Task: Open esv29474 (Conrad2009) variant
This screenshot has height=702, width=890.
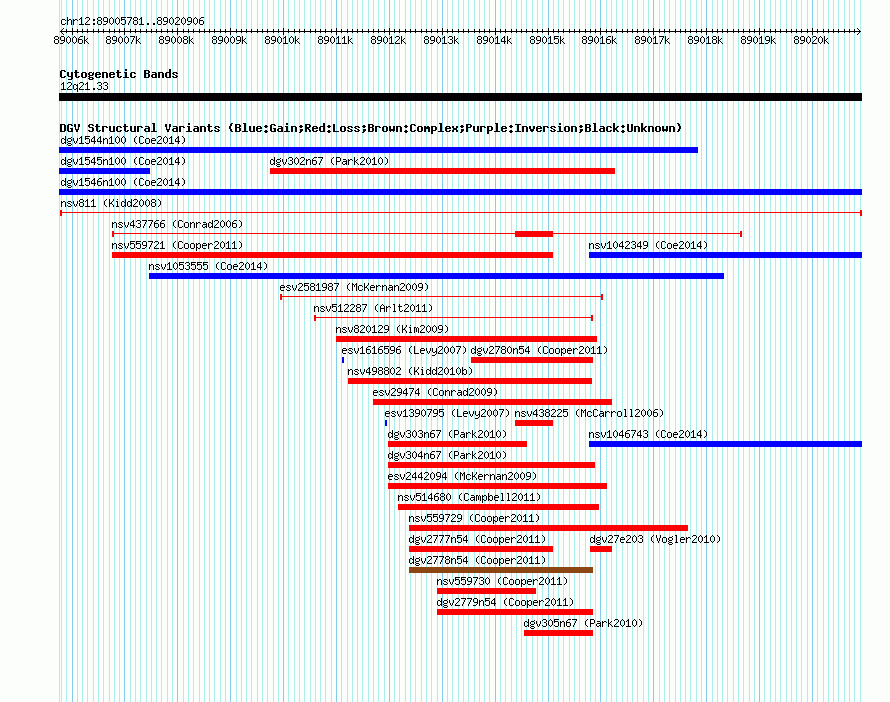Action: (x=435, y=392)
